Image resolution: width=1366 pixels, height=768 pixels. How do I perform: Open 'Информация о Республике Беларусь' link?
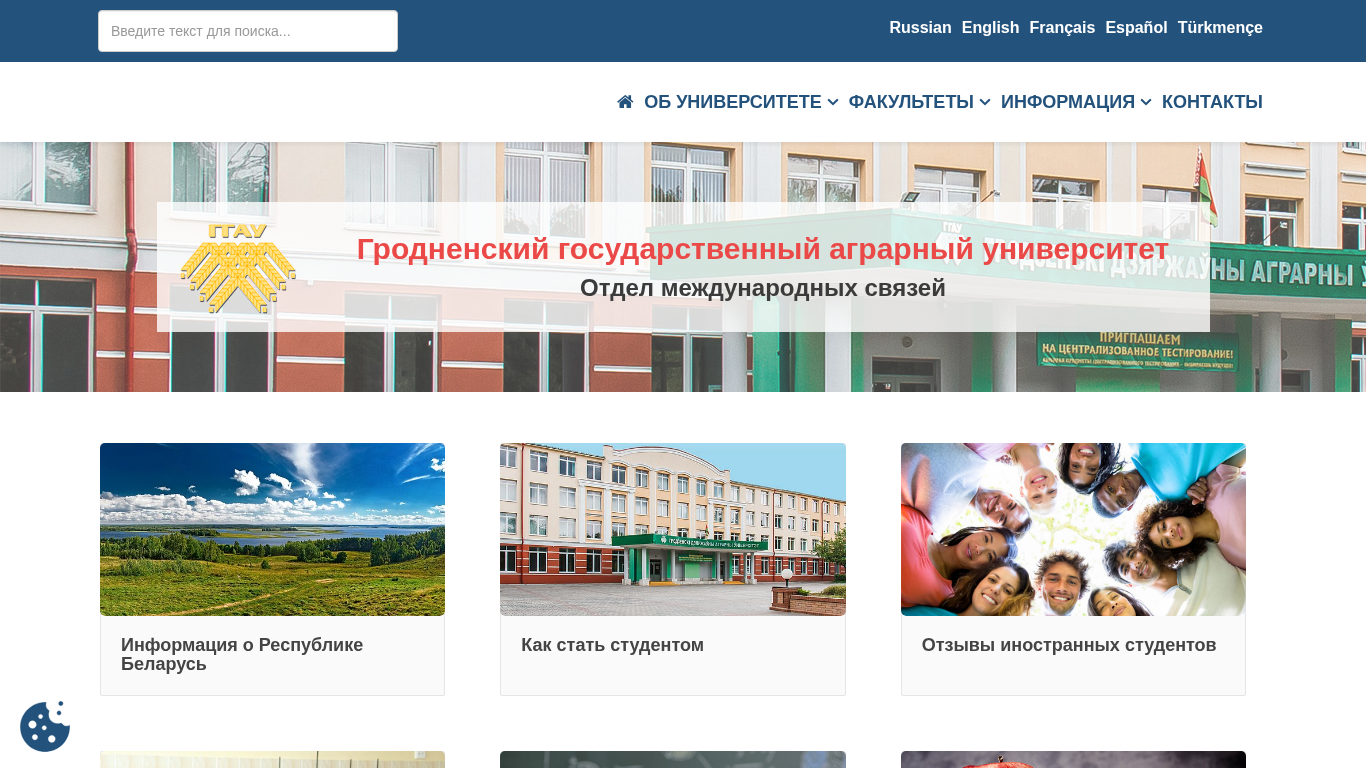click(x=242, y=654)
